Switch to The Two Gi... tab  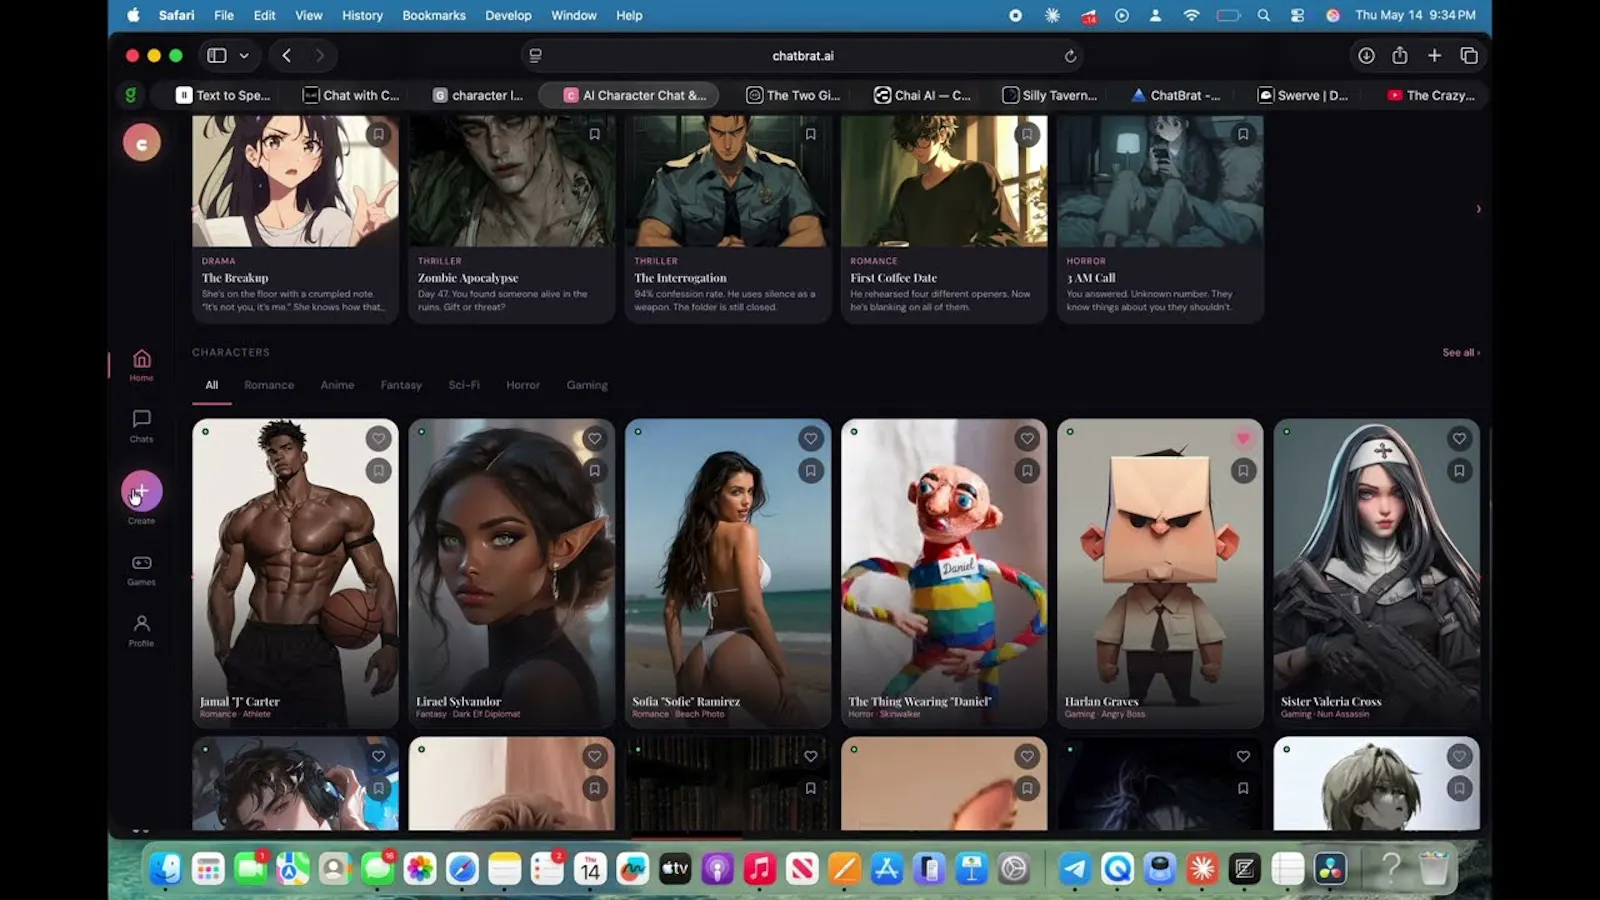[x=794, y=95]
